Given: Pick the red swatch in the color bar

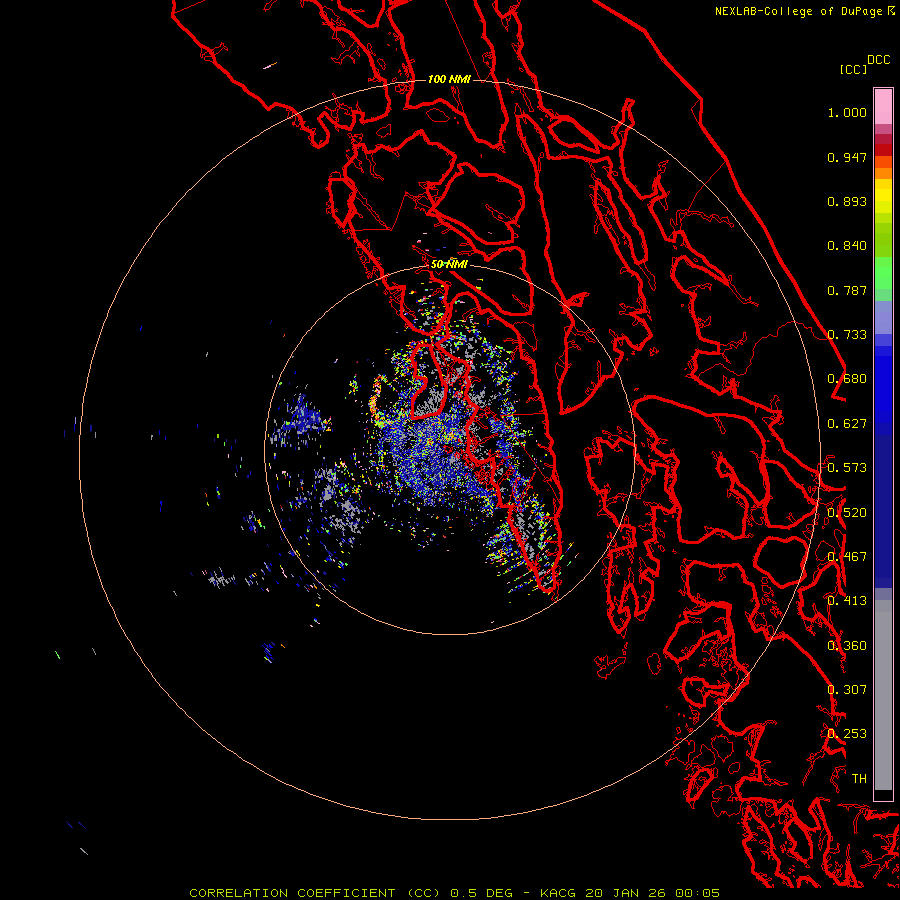Looking at the screenshot, I should pyautogui.click(x=883, y=149).
